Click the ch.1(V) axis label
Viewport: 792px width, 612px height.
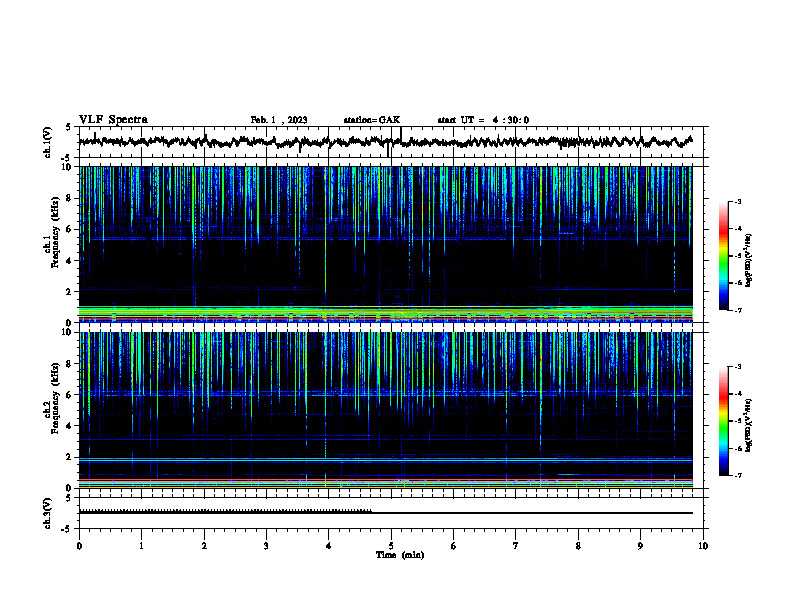pos(48,142)
